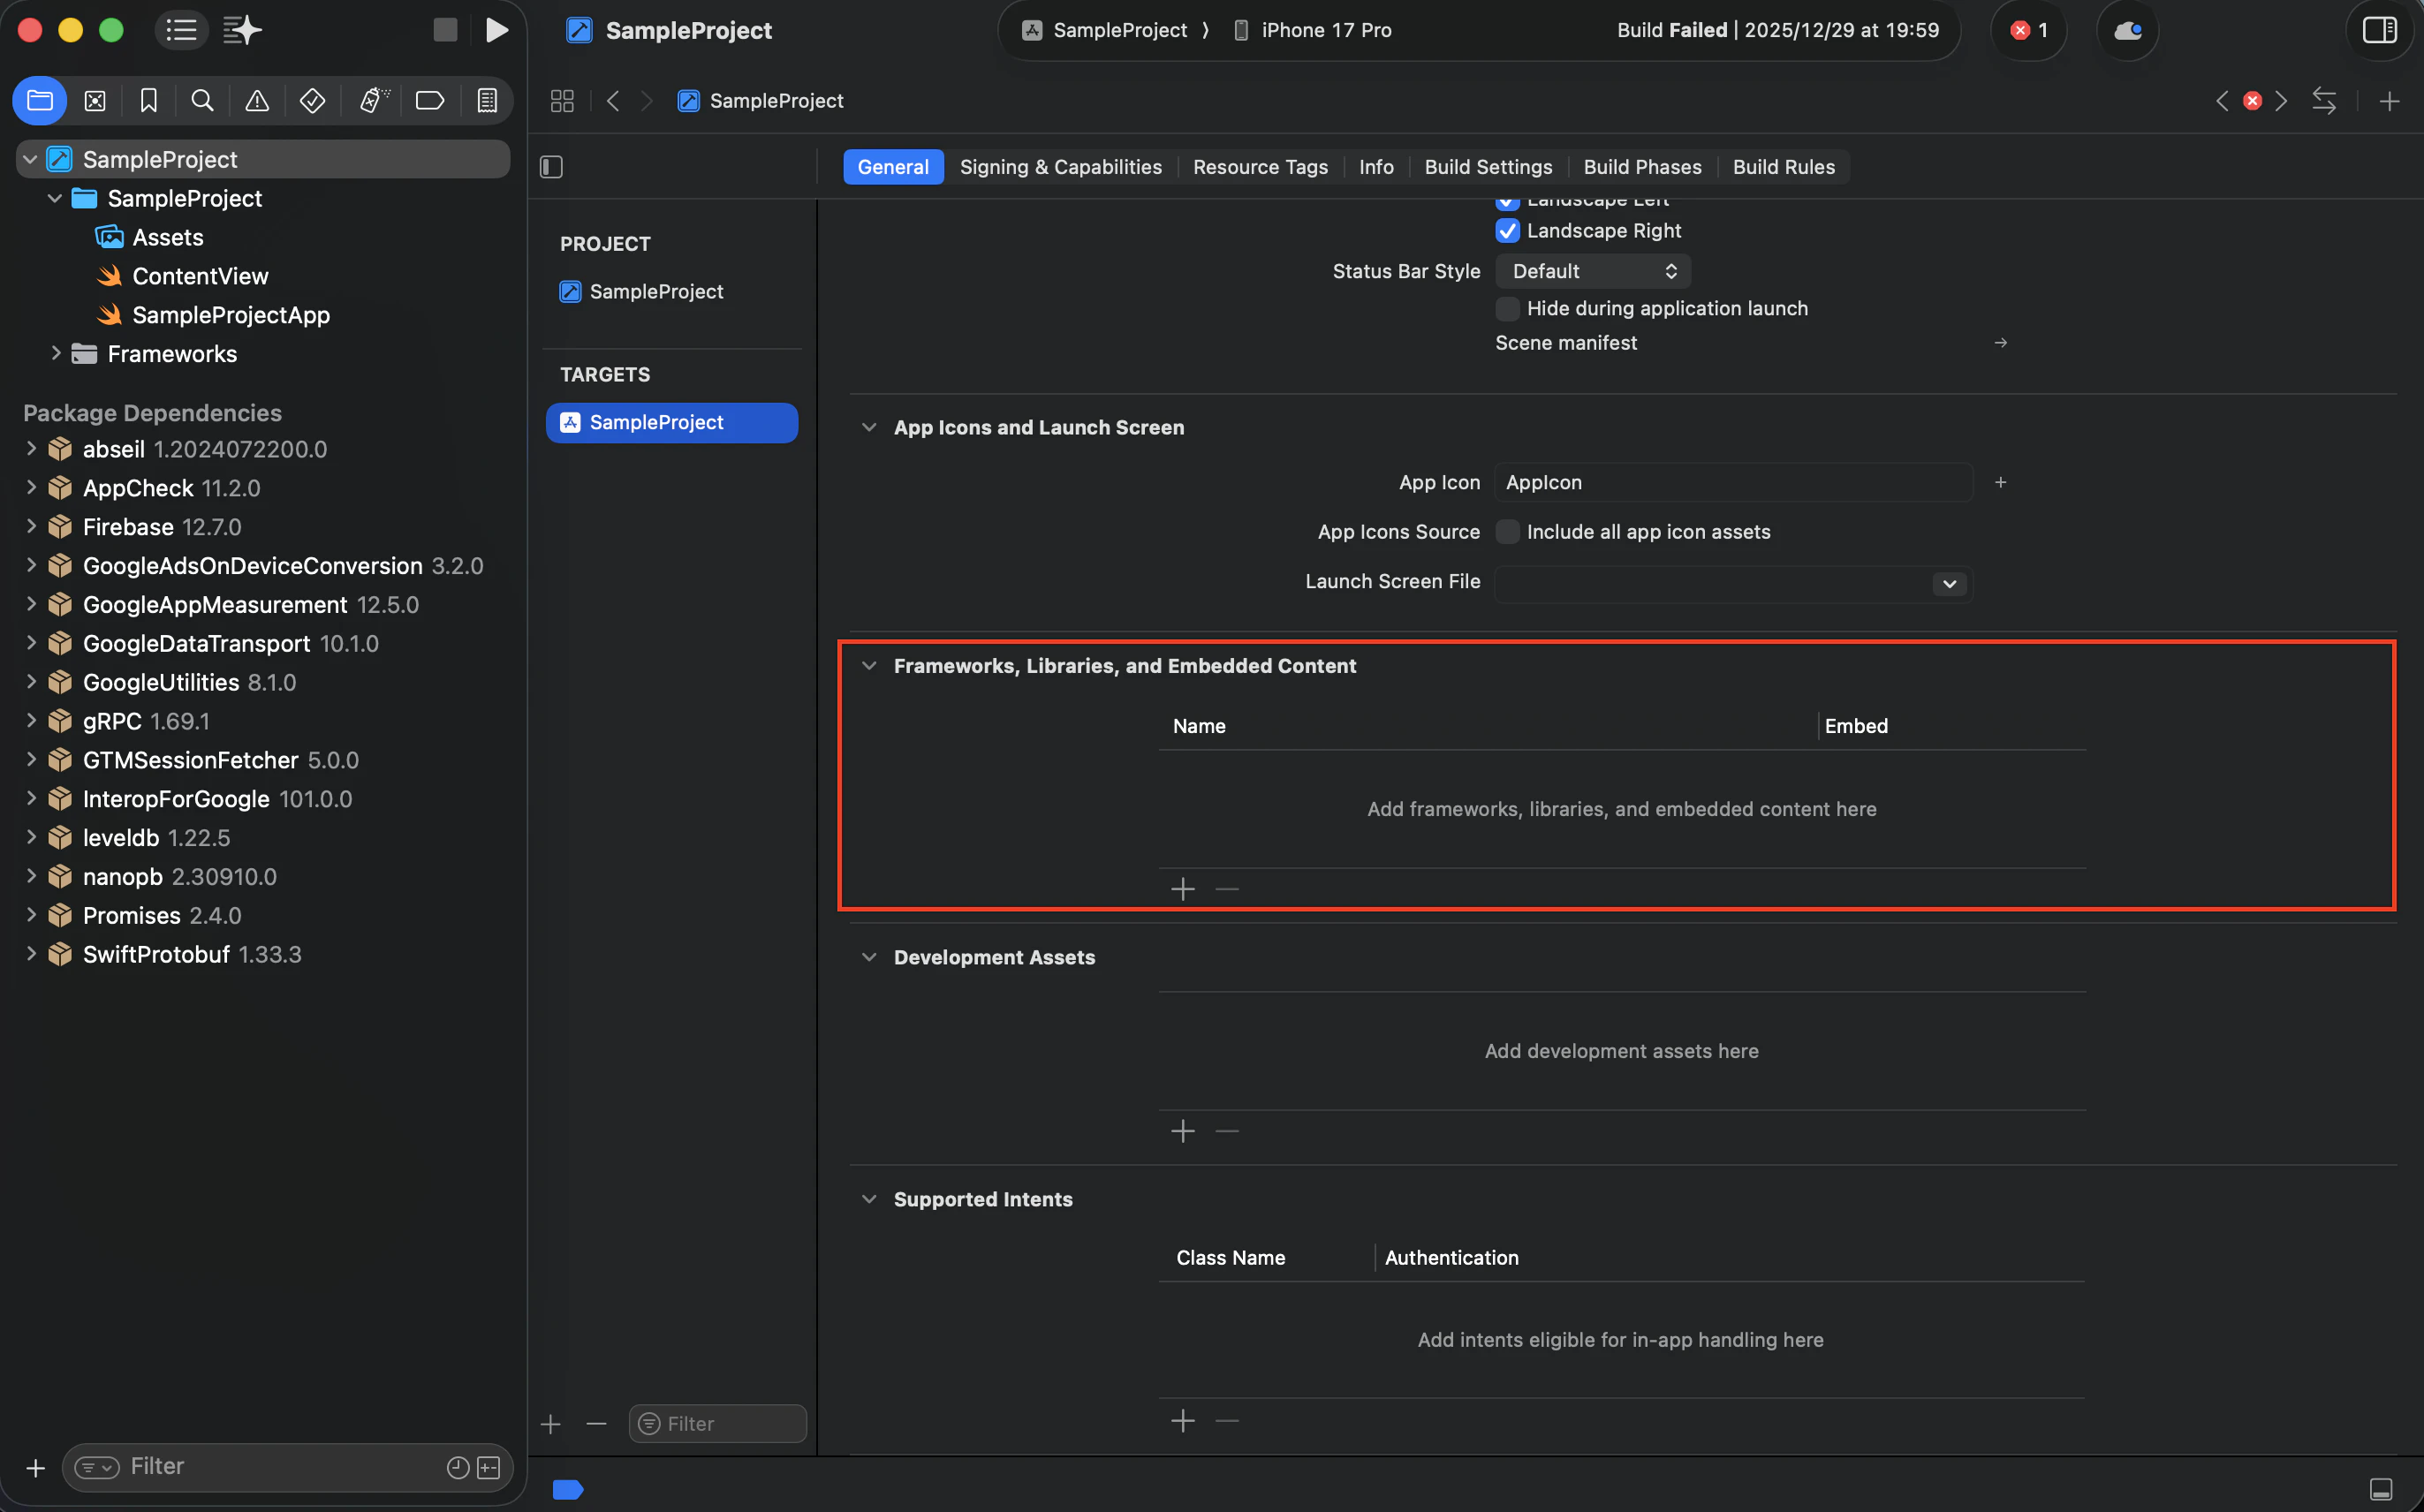Click the Stop button in toolbar
2424x1512 pixels.
[x=445, y=30]
